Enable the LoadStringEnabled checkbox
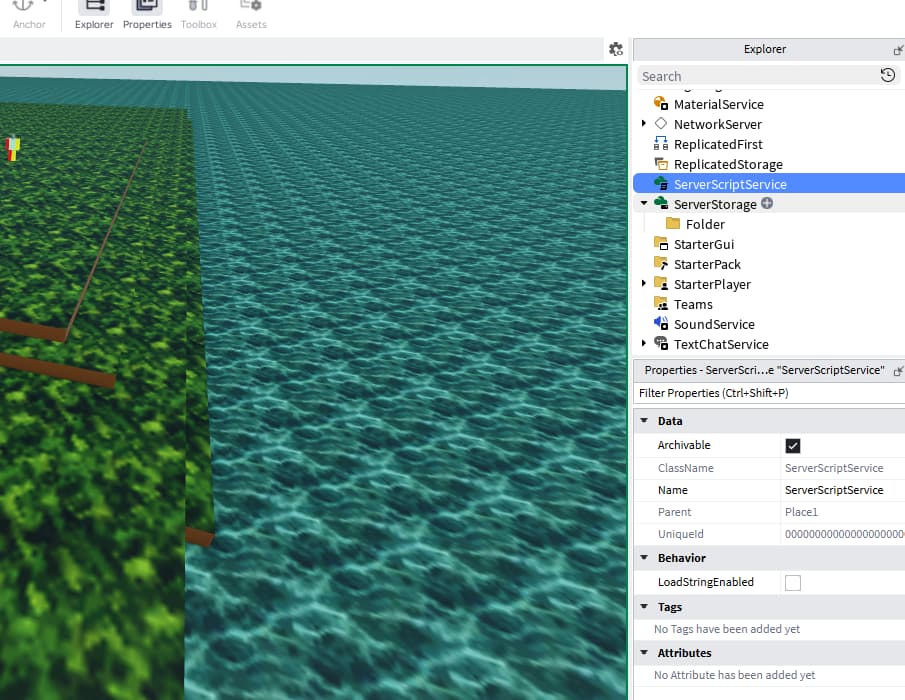The width and height of the screenshot is (905, 700). (792, 583)
